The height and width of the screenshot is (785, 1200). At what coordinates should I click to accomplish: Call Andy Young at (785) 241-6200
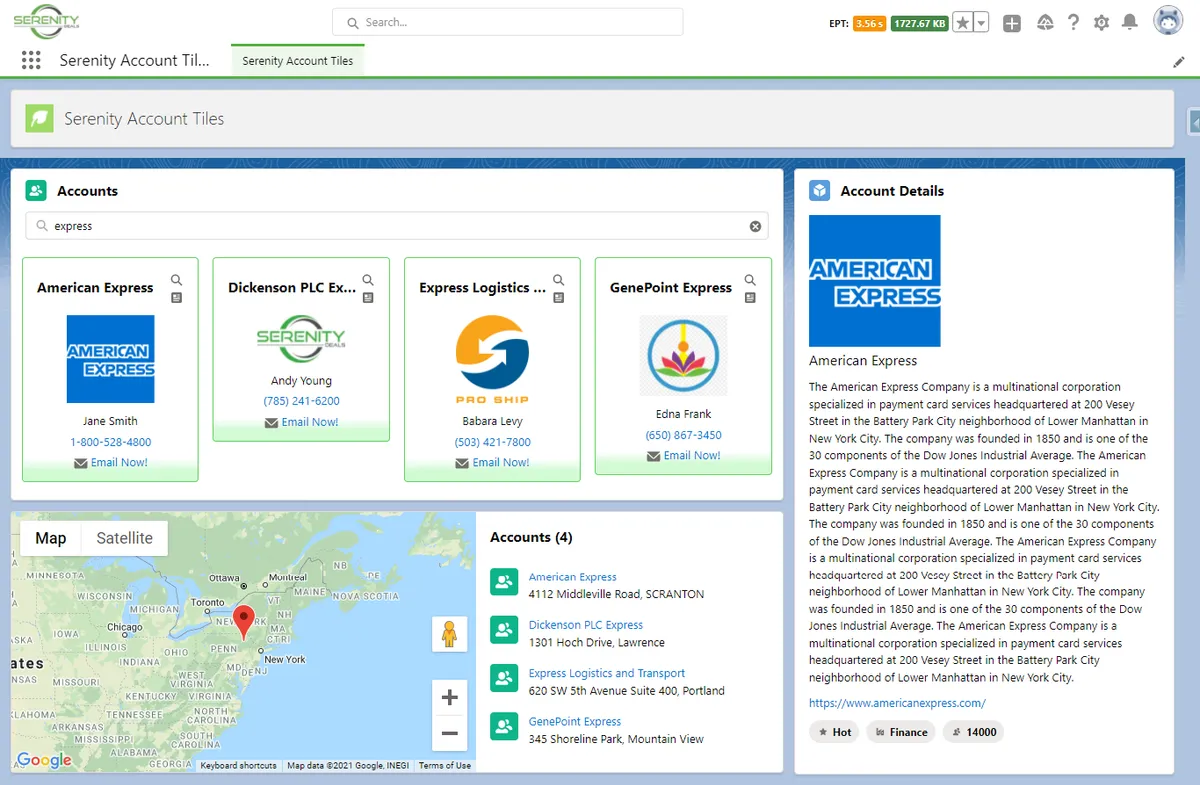click(301, 401)
